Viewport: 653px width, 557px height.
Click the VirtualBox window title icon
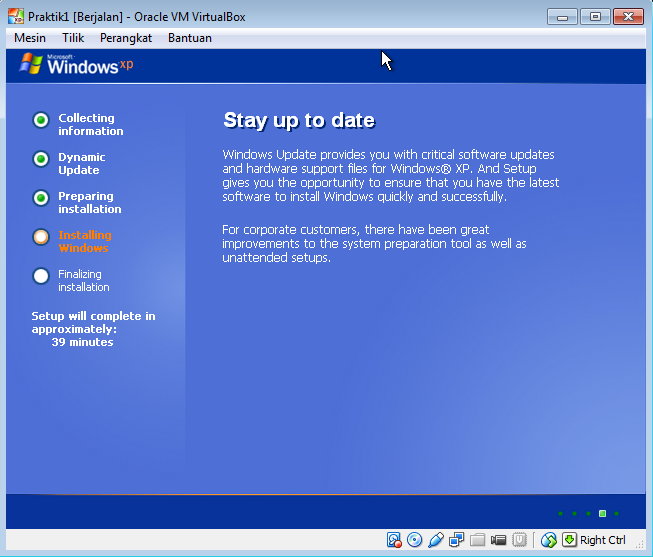pos(16,17)
